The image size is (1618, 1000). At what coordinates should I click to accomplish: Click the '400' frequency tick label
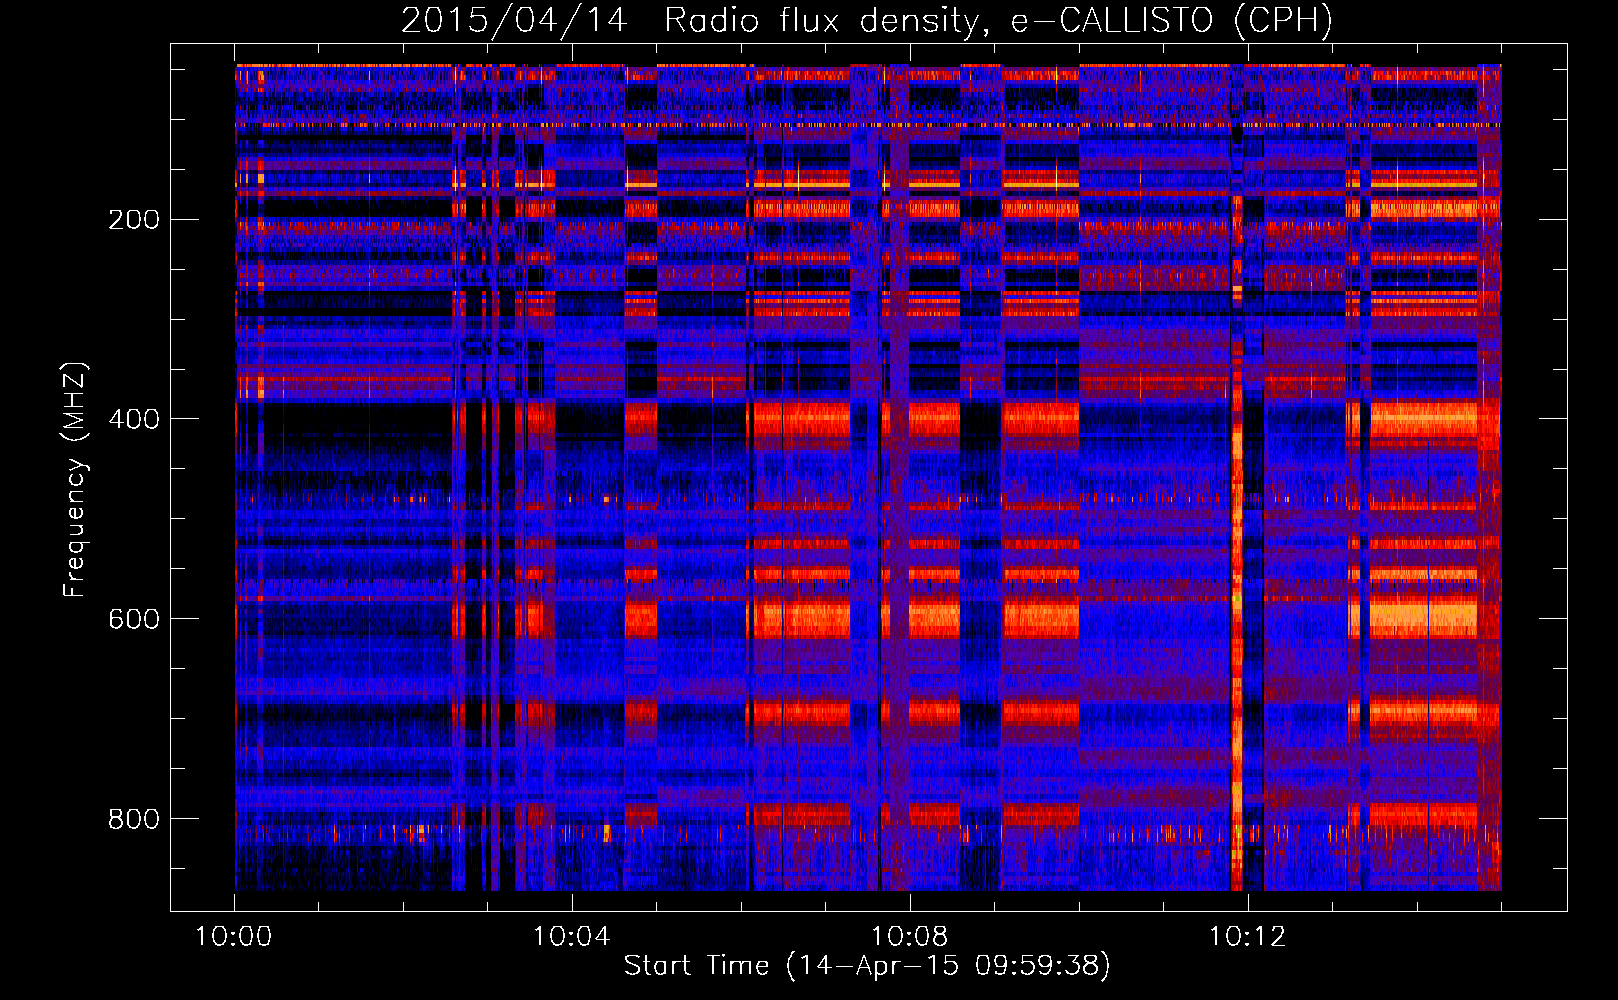tap(133, 420)
